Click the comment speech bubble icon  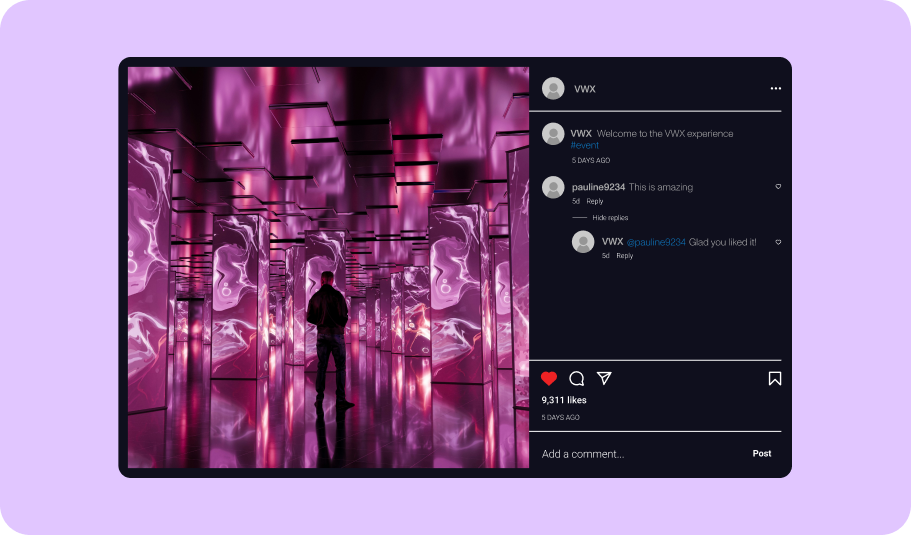pos(576,378)
